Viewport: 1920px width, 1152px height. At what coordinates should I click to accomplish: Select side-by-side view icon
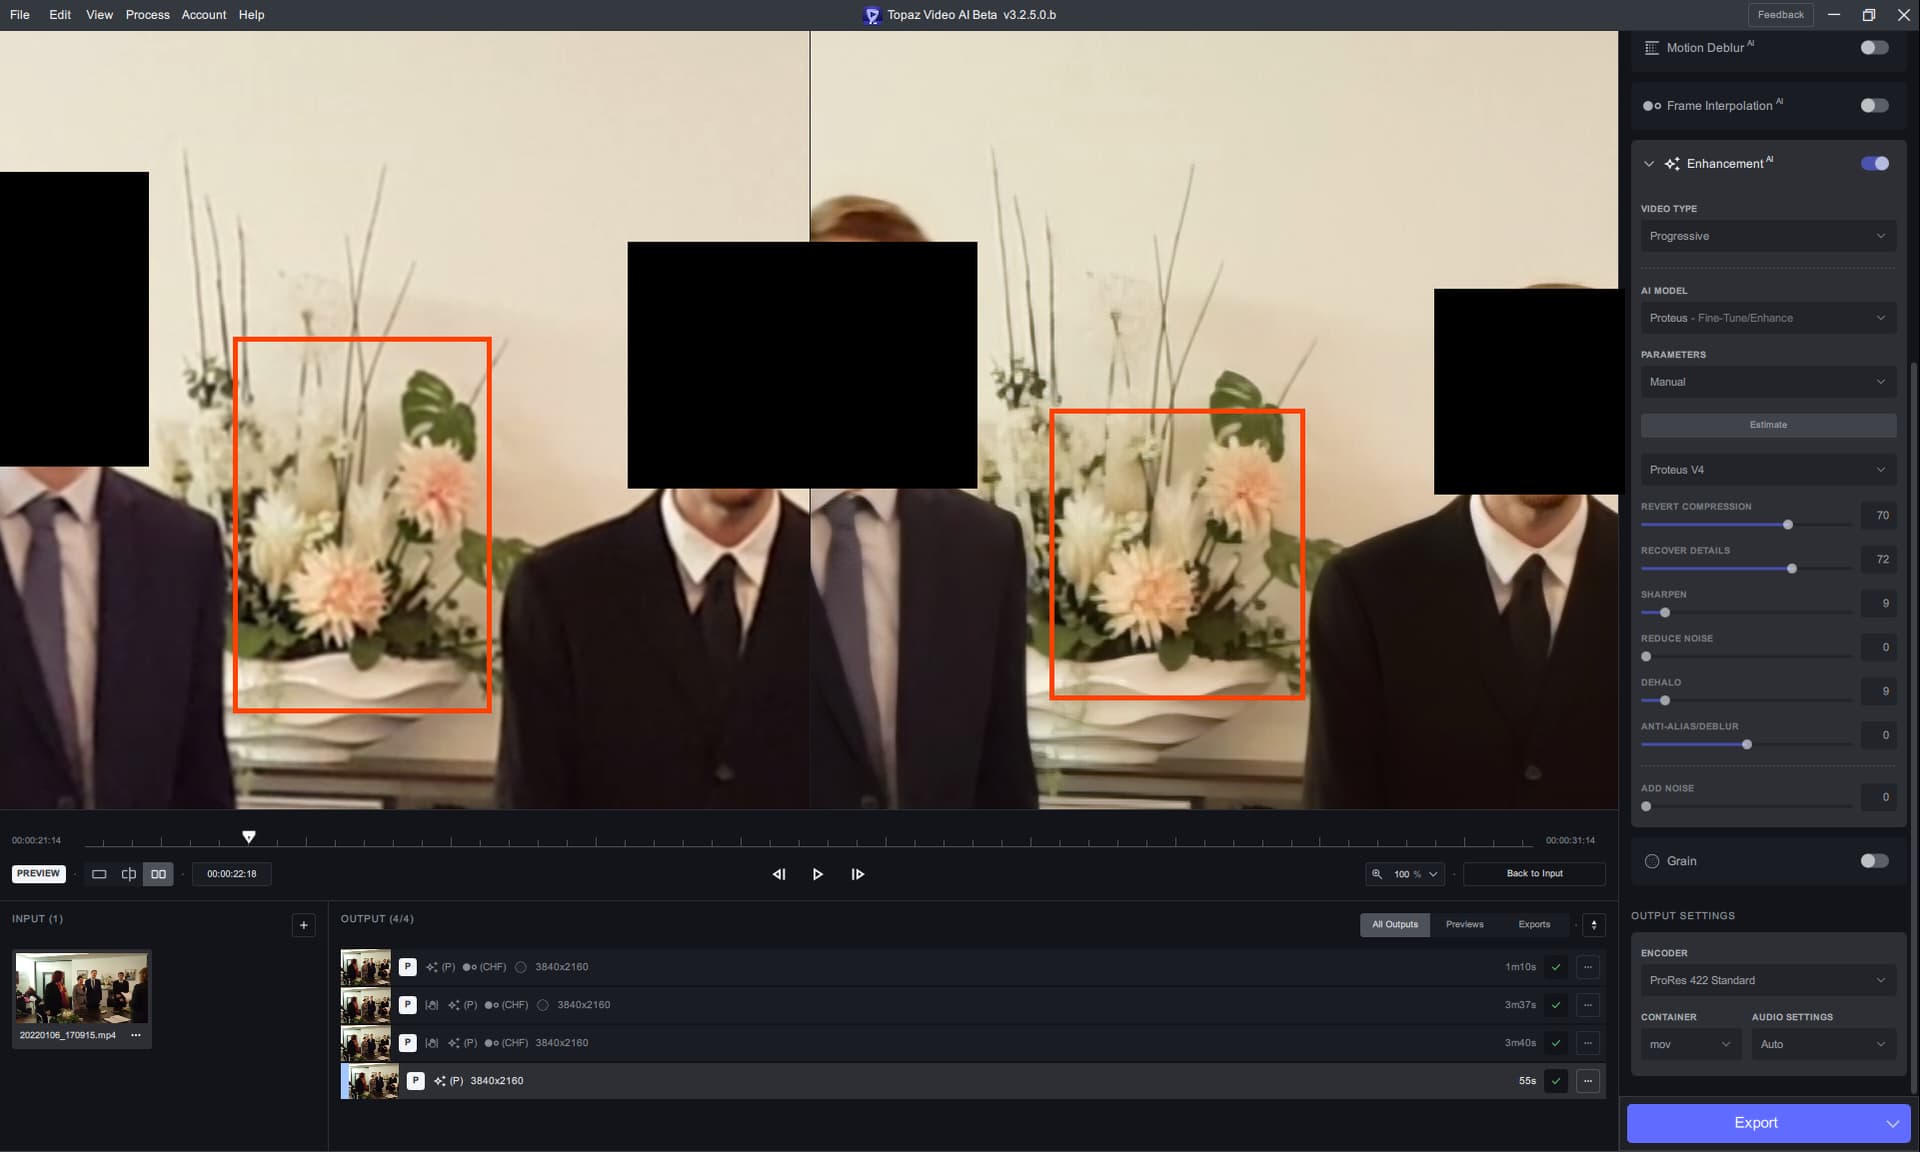pyautogui.click(x=158, y=874)
